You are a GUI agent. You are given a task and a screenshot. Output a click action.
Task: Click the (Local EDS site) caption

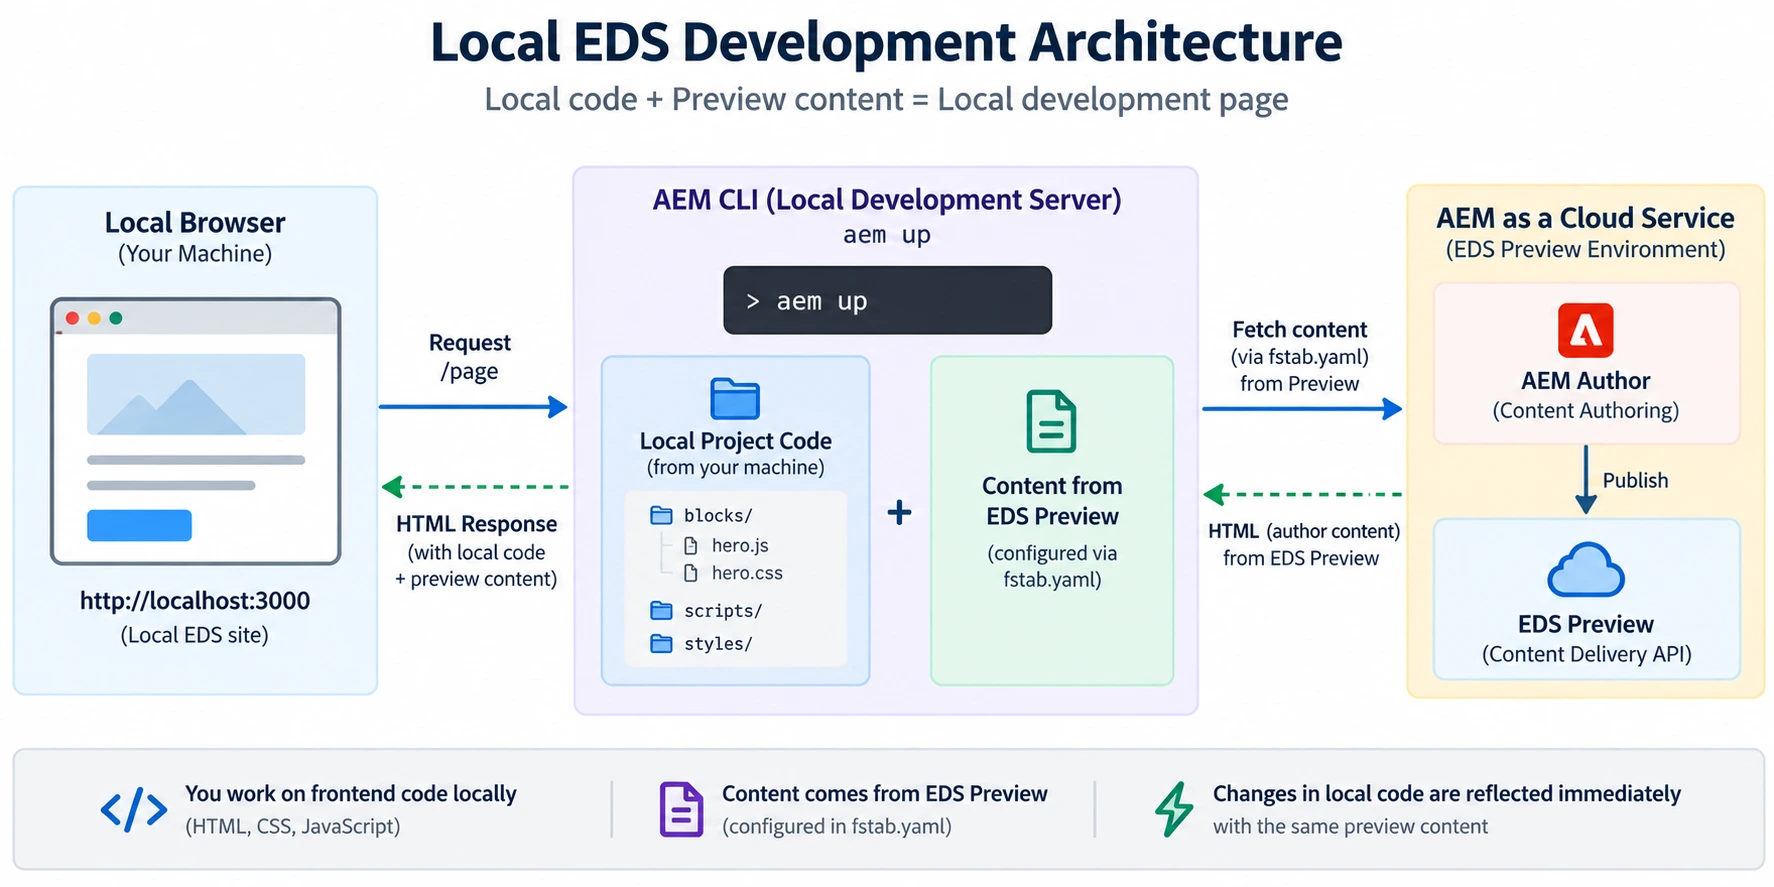coord(195,635)
